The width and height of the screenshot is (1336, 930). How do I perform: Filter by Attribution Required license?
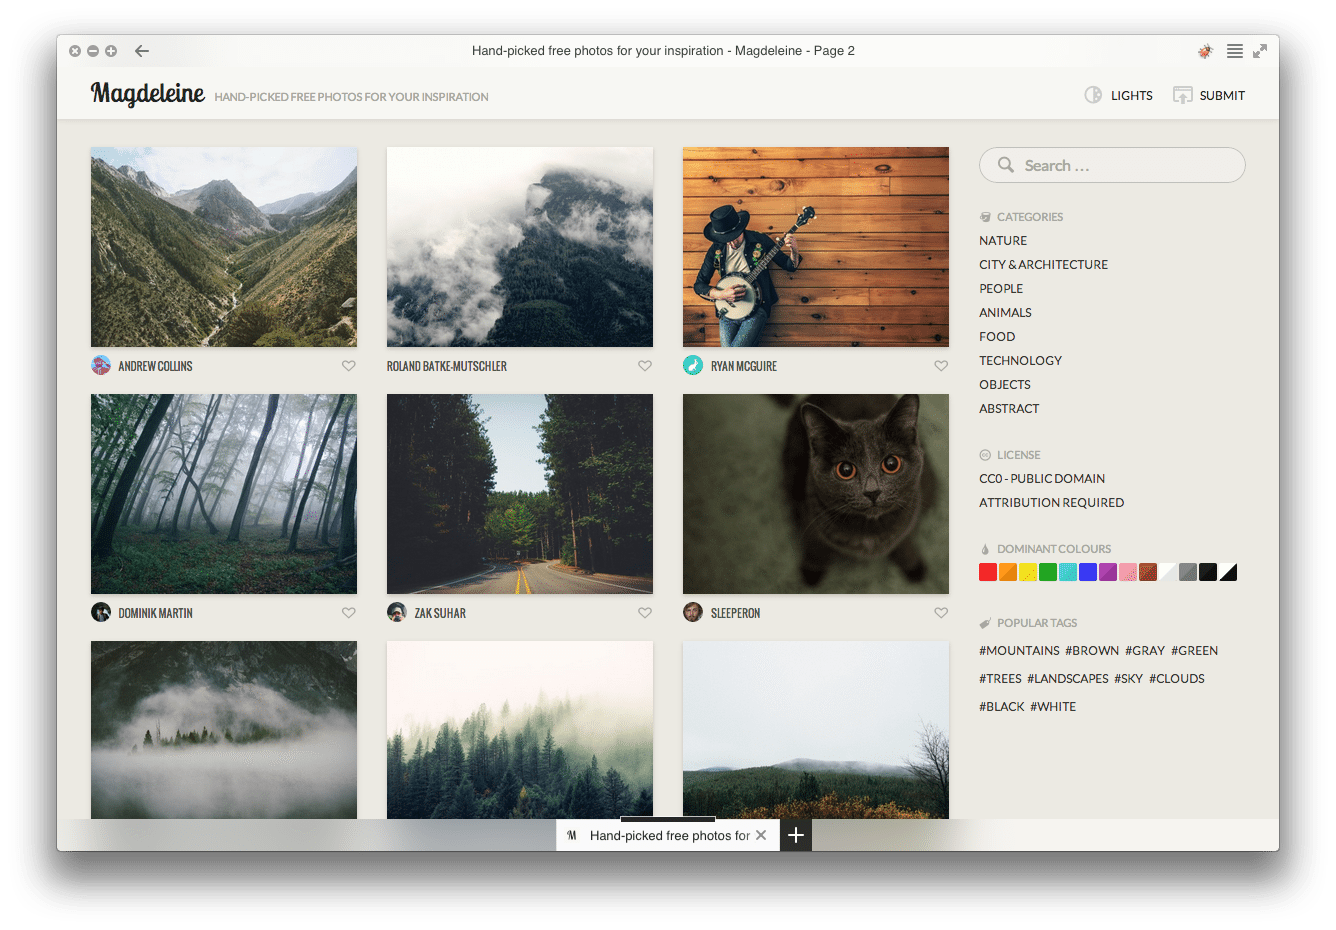click(x=1051, y=503)
